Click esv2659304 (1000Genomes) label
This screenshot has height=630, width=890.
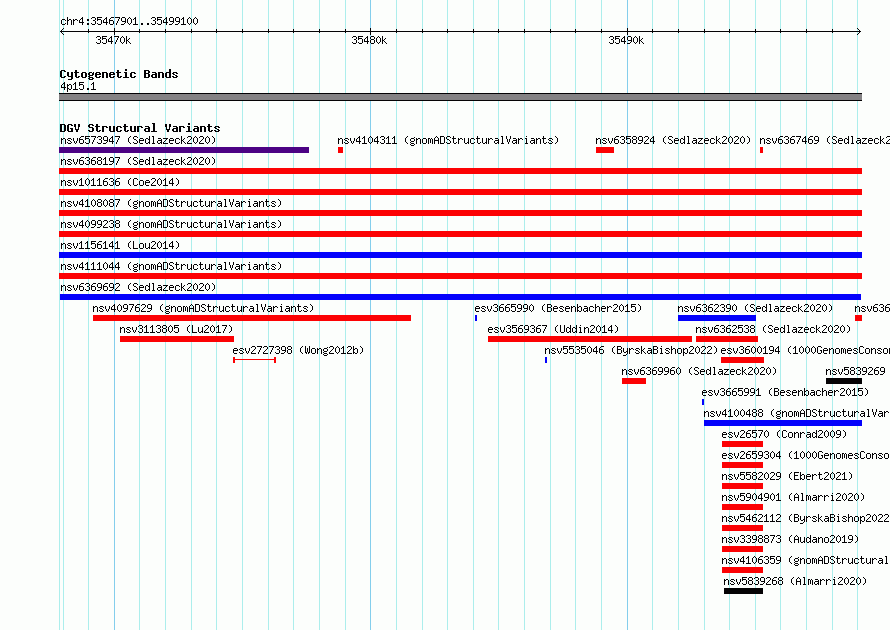click(805, 455)
